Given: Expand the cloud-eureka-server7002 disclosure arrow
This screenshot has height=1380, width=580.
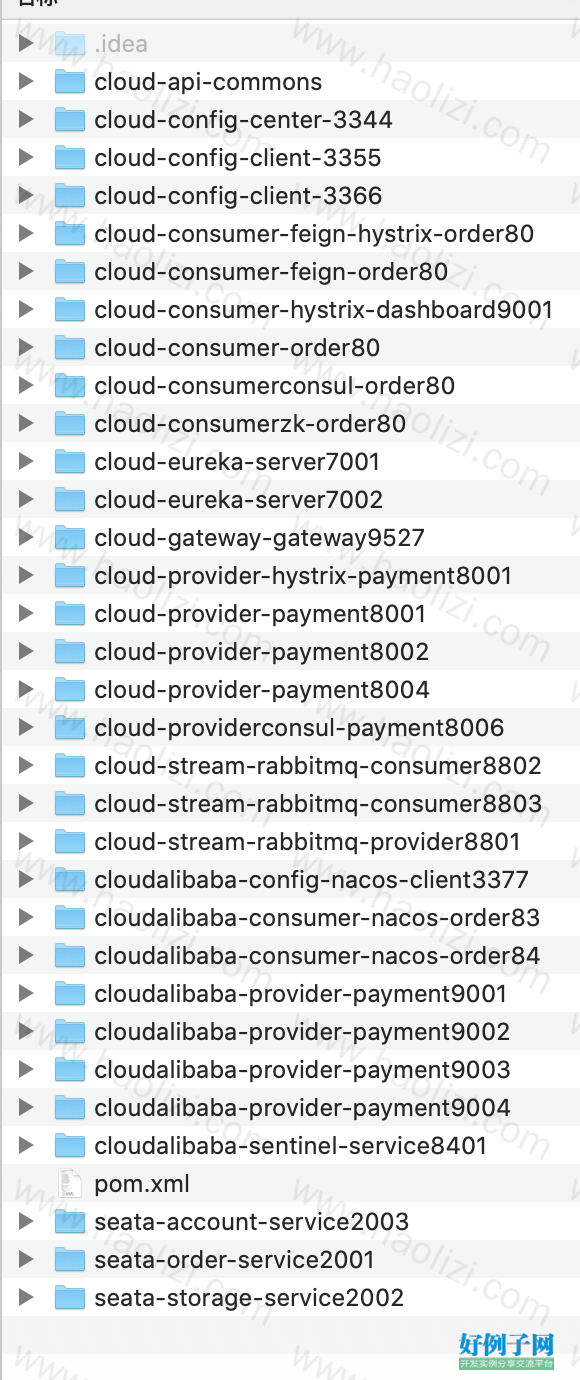Looking at the screenshot, I should tap(26, 500).
